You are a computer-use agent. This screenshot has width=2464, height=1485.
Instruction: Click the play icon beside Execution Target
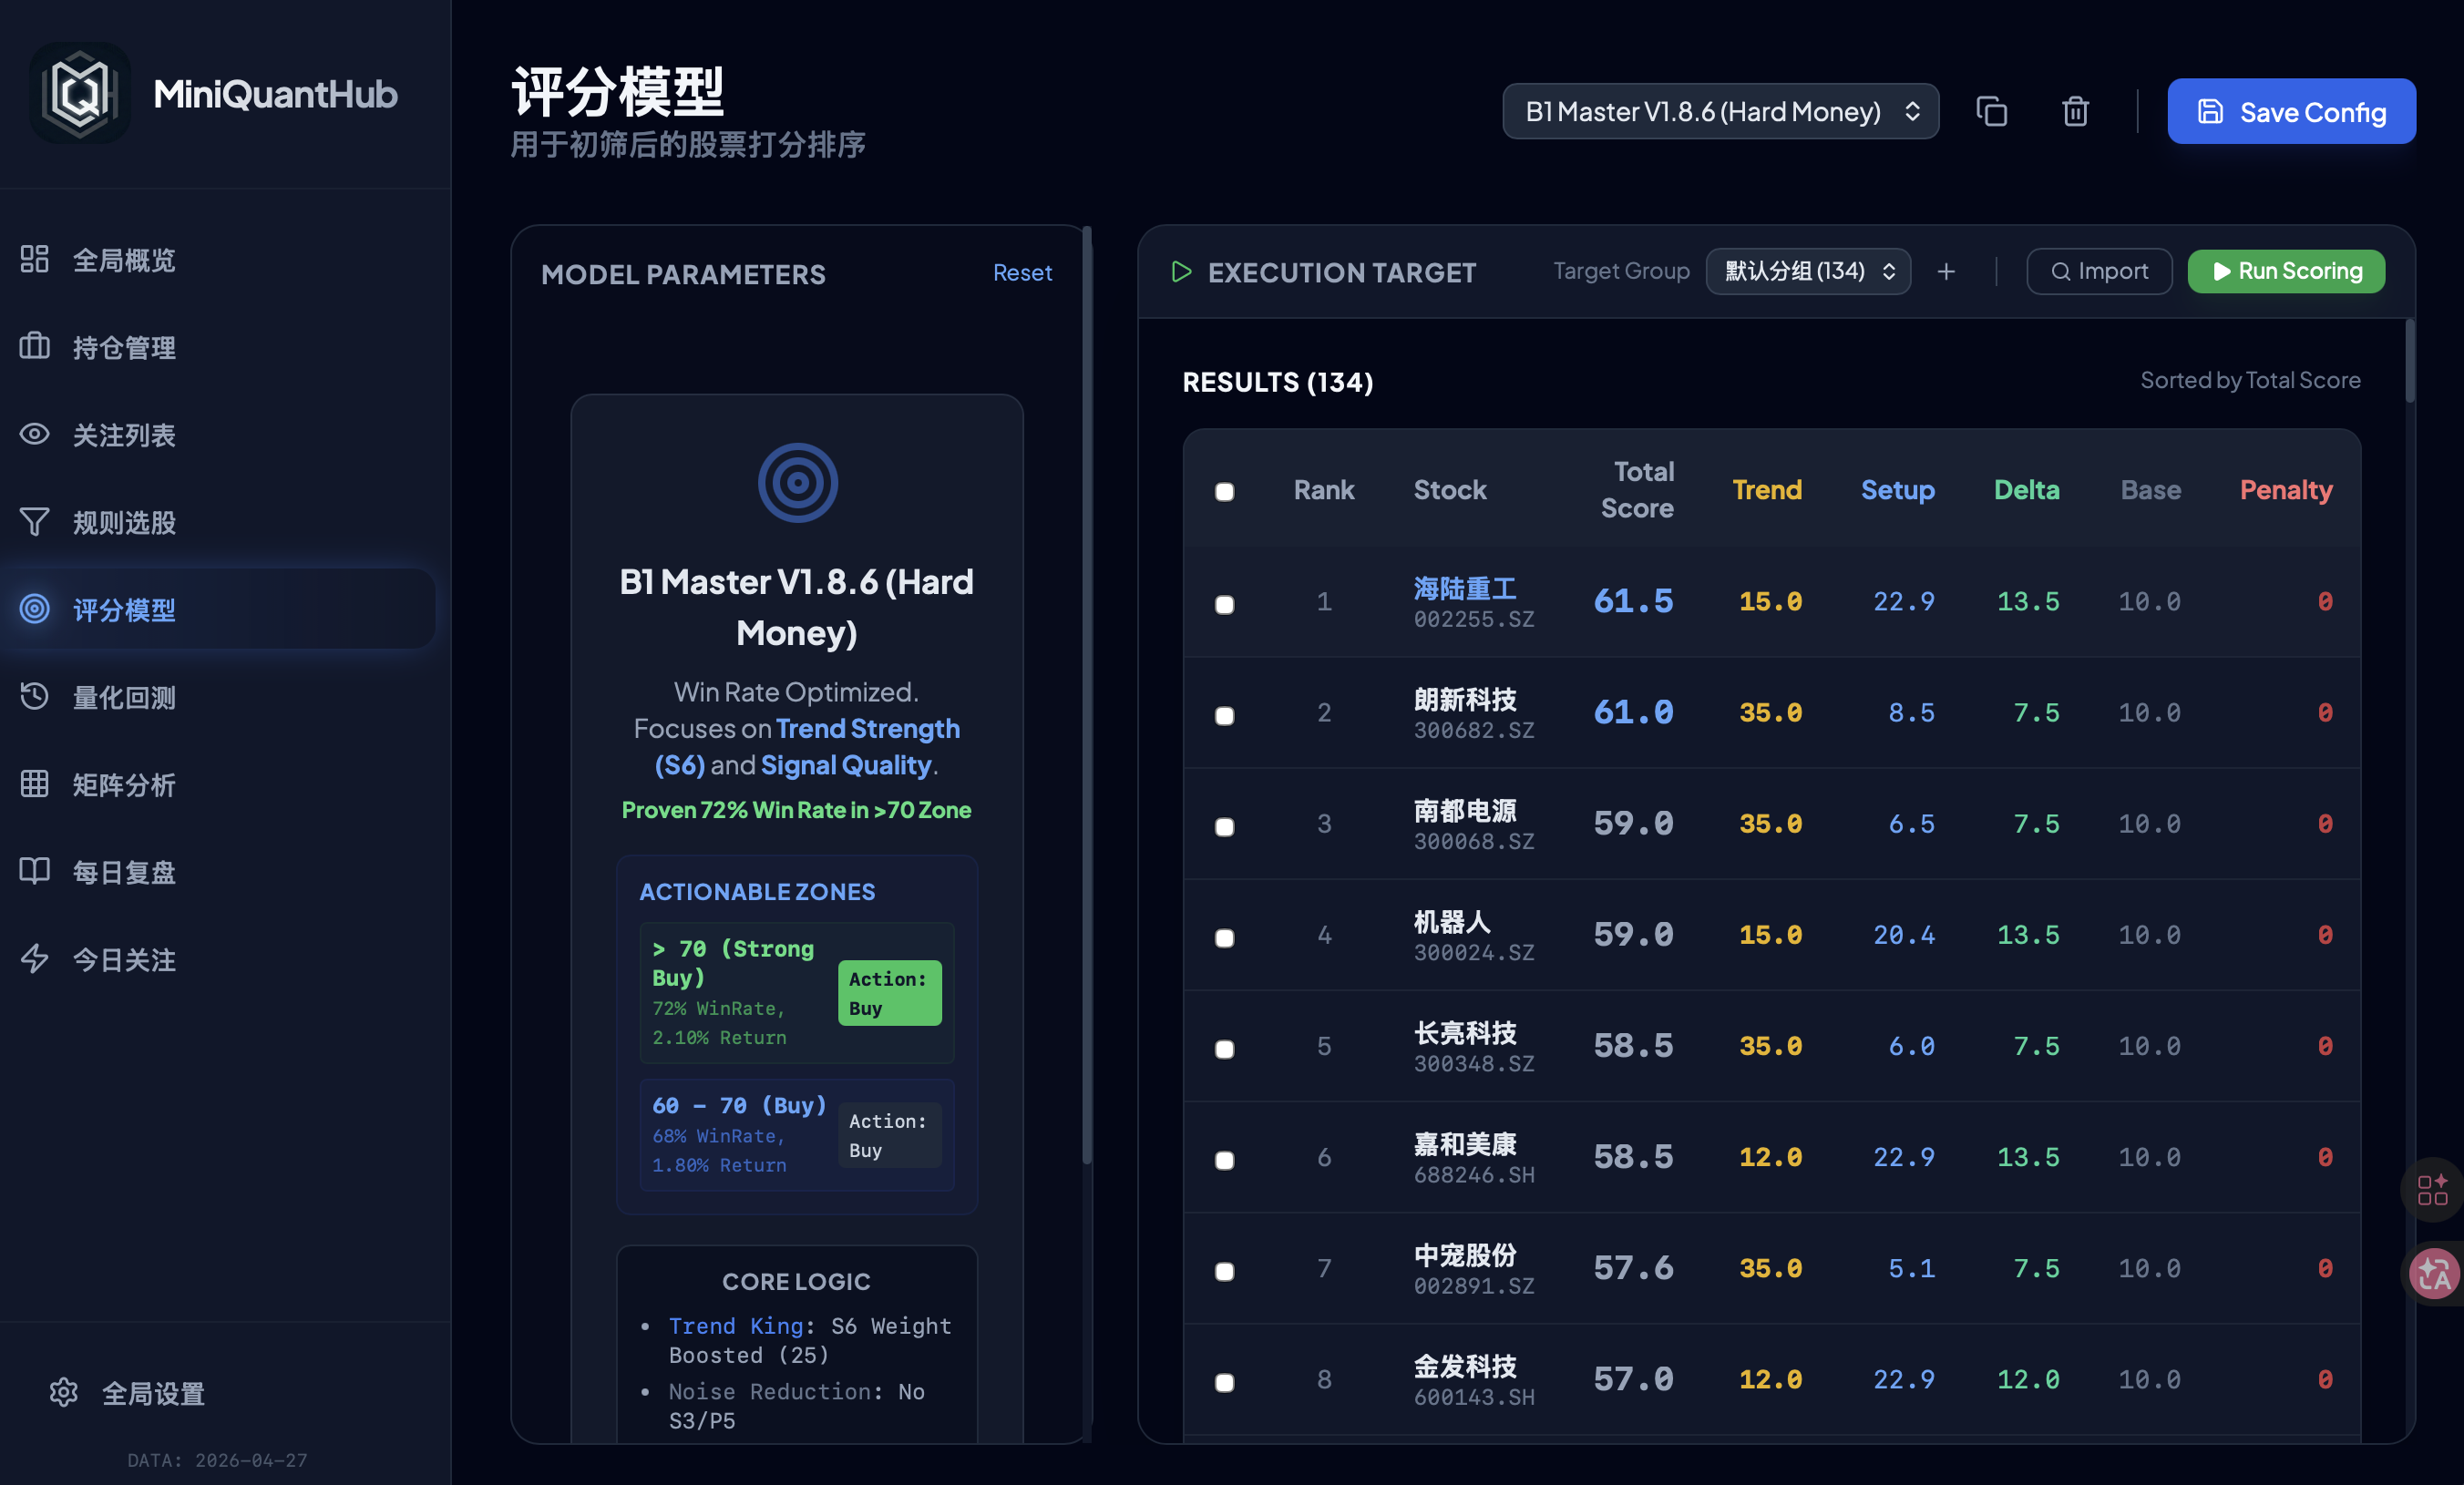click(x=1181, y=272)
